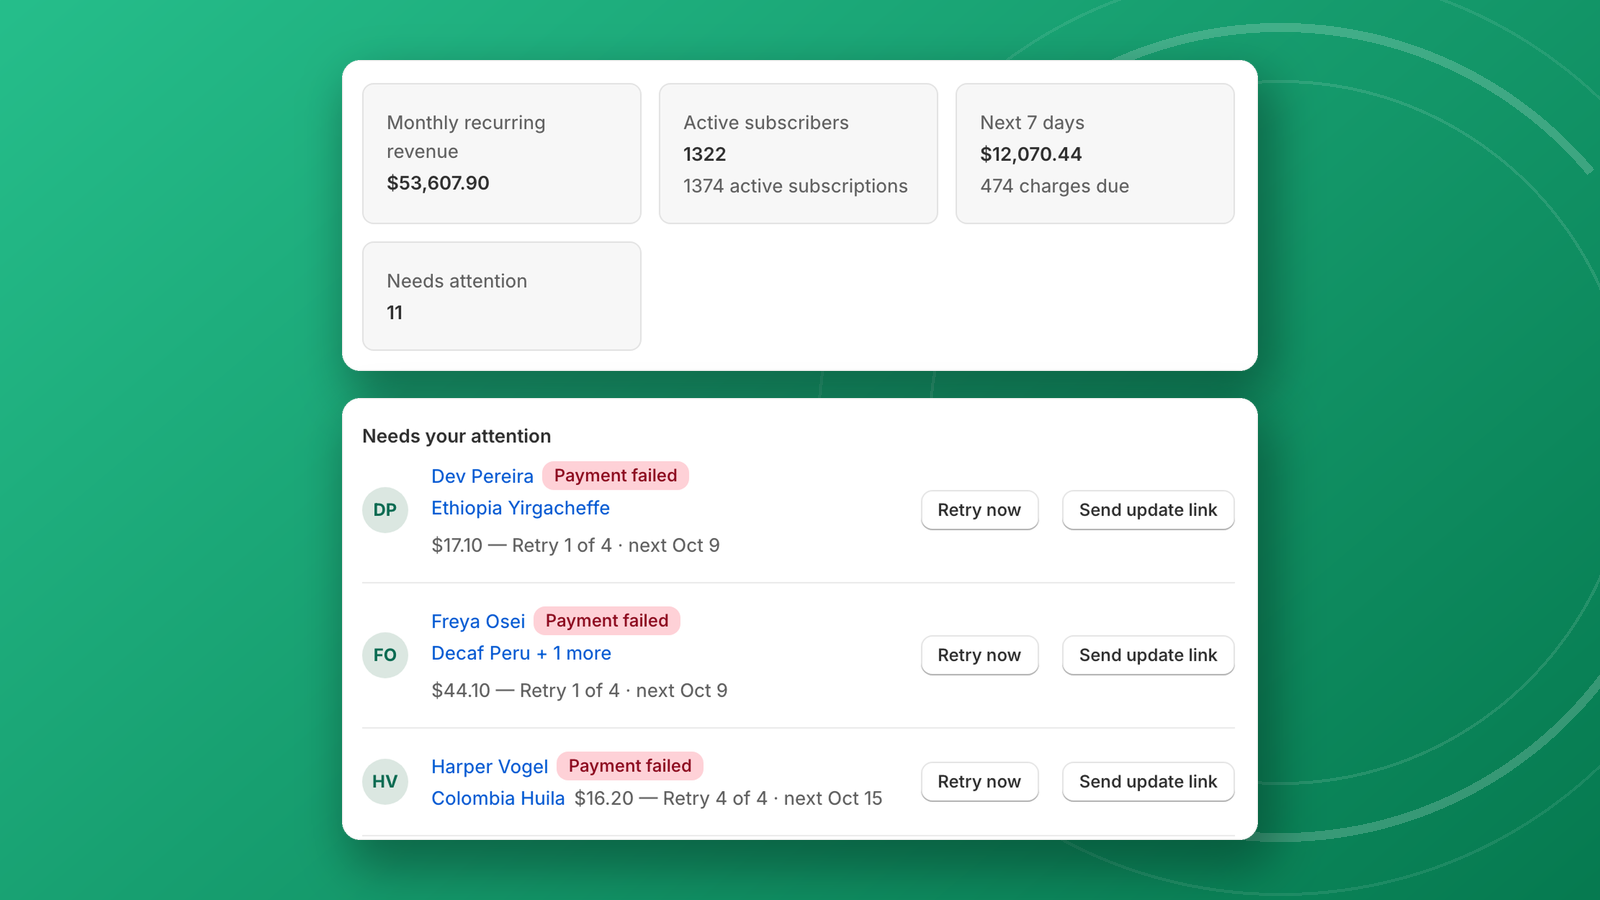Click the Needs your attention heading
This screenshot has height=900, width=1600.
point(457,436)
